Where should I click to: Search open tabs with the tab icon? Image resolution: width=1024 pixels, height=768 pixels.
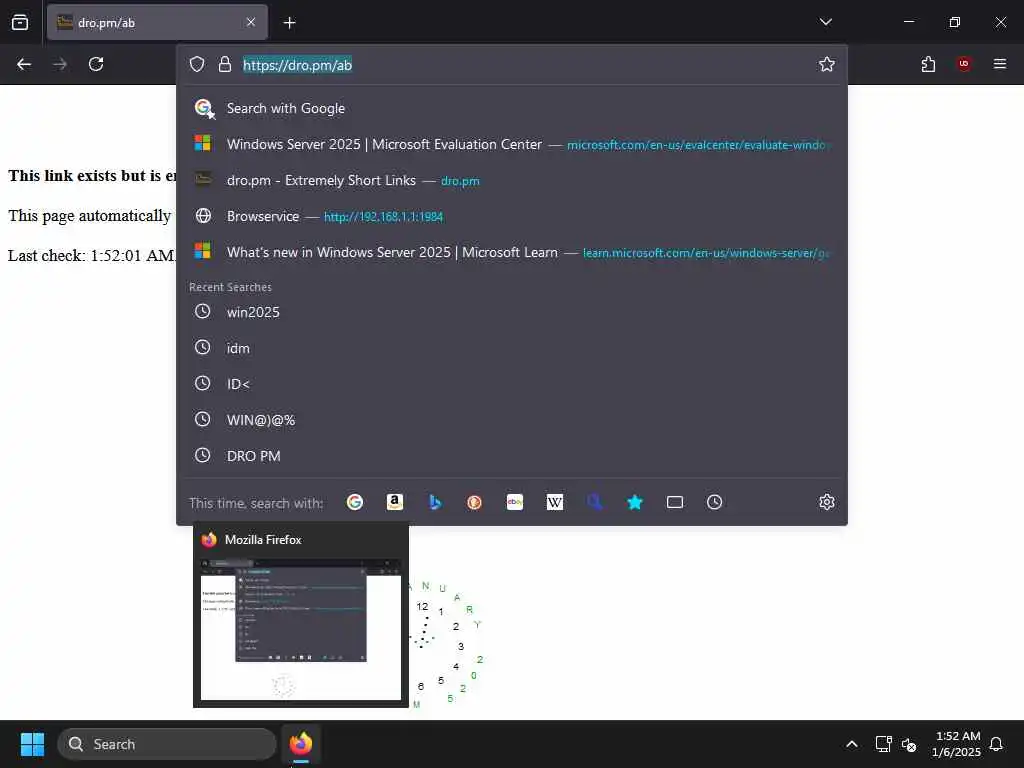pyautogui.click(x=675, y=502)
